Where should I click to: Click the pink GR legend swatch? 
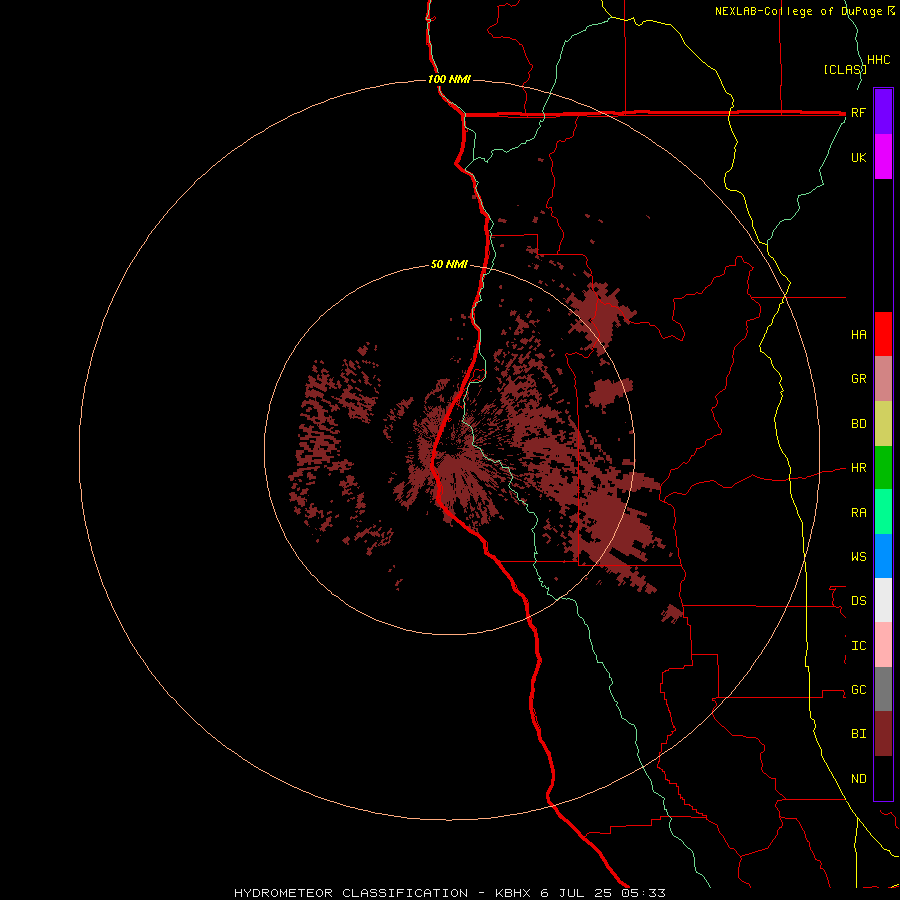pyautogui.click(x=883, y=379)
